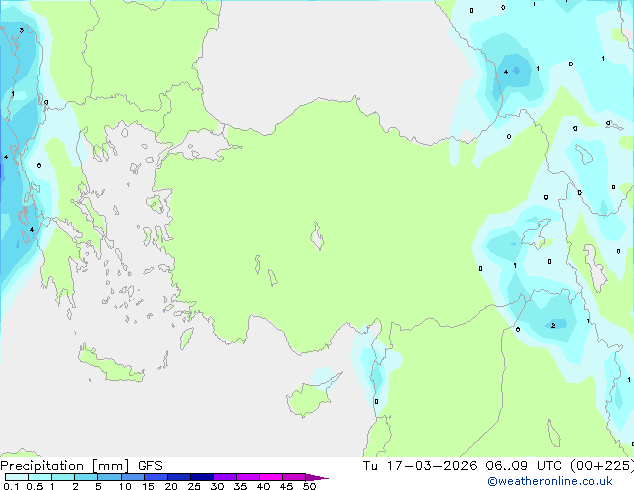Select the 45–50 mm legend swatch

coord(294,477)
